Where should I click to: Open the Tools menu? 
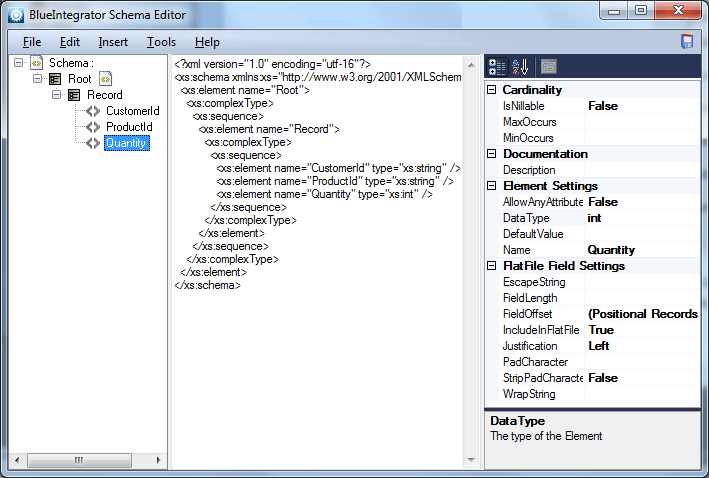coord(161,42)
